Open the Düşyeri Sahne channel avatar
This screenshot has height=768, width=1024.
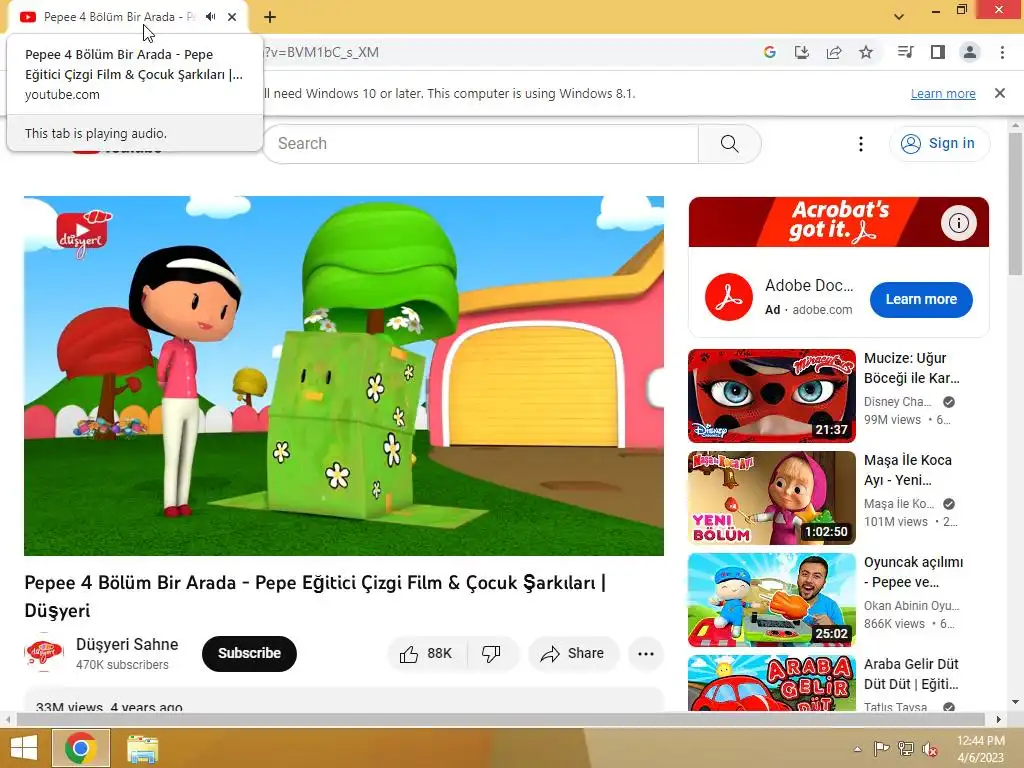pyautogui.click(x=44, y=652)
